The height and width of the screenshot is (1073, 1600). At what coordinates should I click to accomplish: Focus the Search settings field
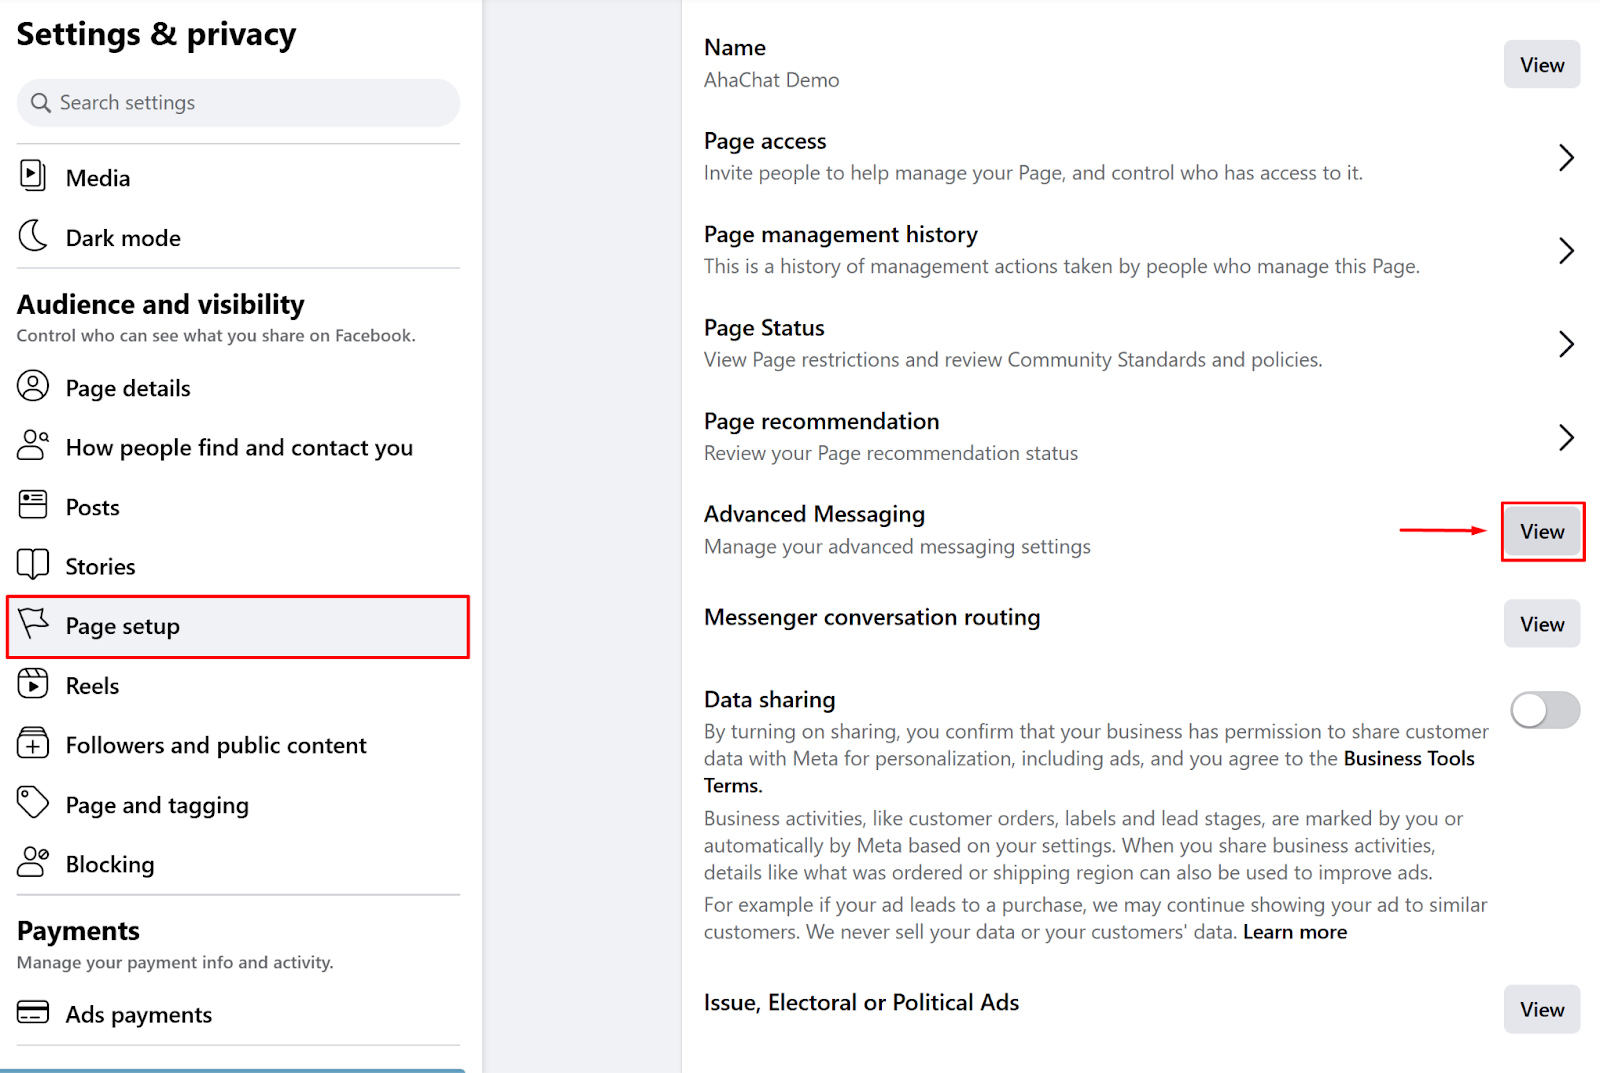tap(238, 103)
